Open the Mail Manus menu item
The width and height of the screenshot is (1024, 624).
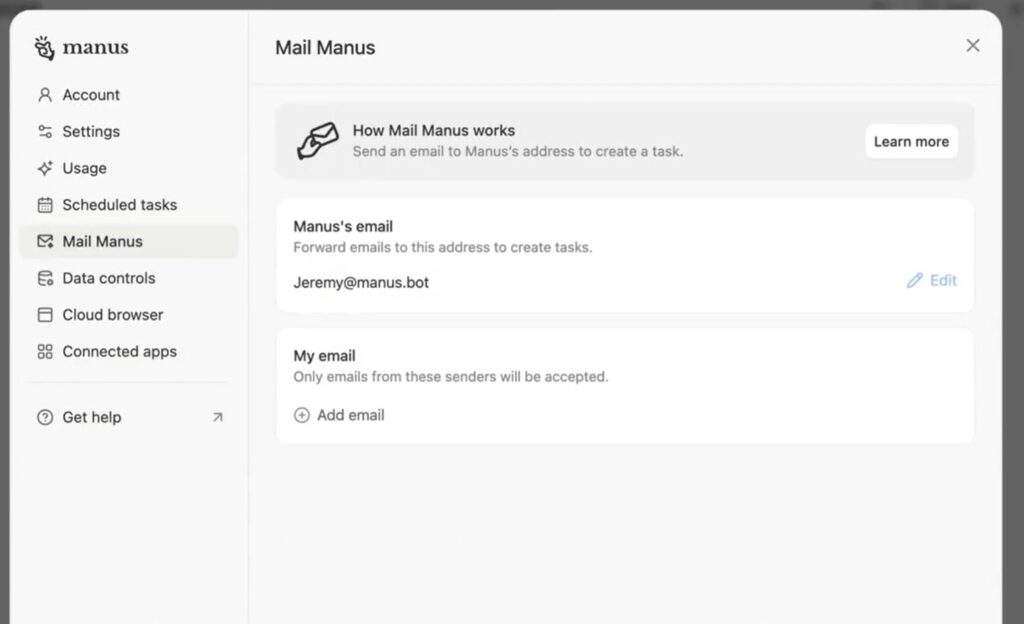129,242
